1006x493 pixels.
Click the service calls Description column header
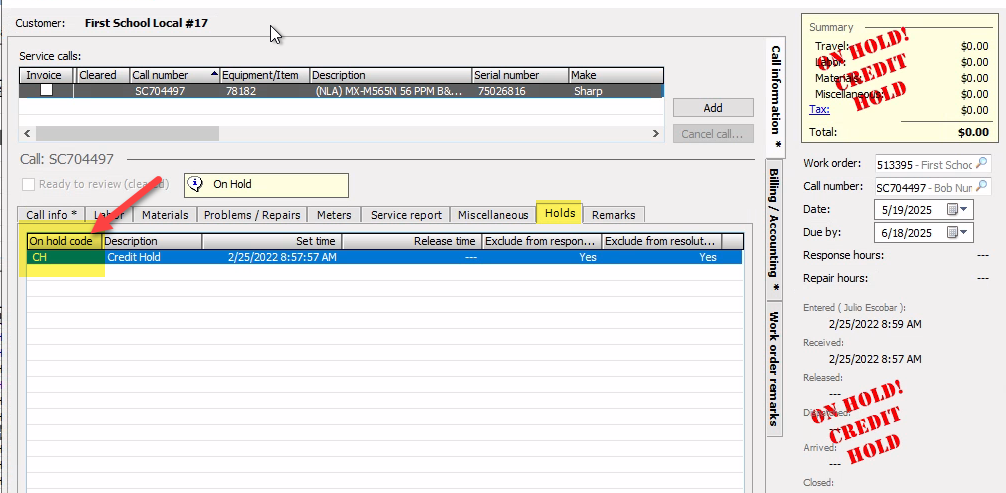click(x=390, y=75)
